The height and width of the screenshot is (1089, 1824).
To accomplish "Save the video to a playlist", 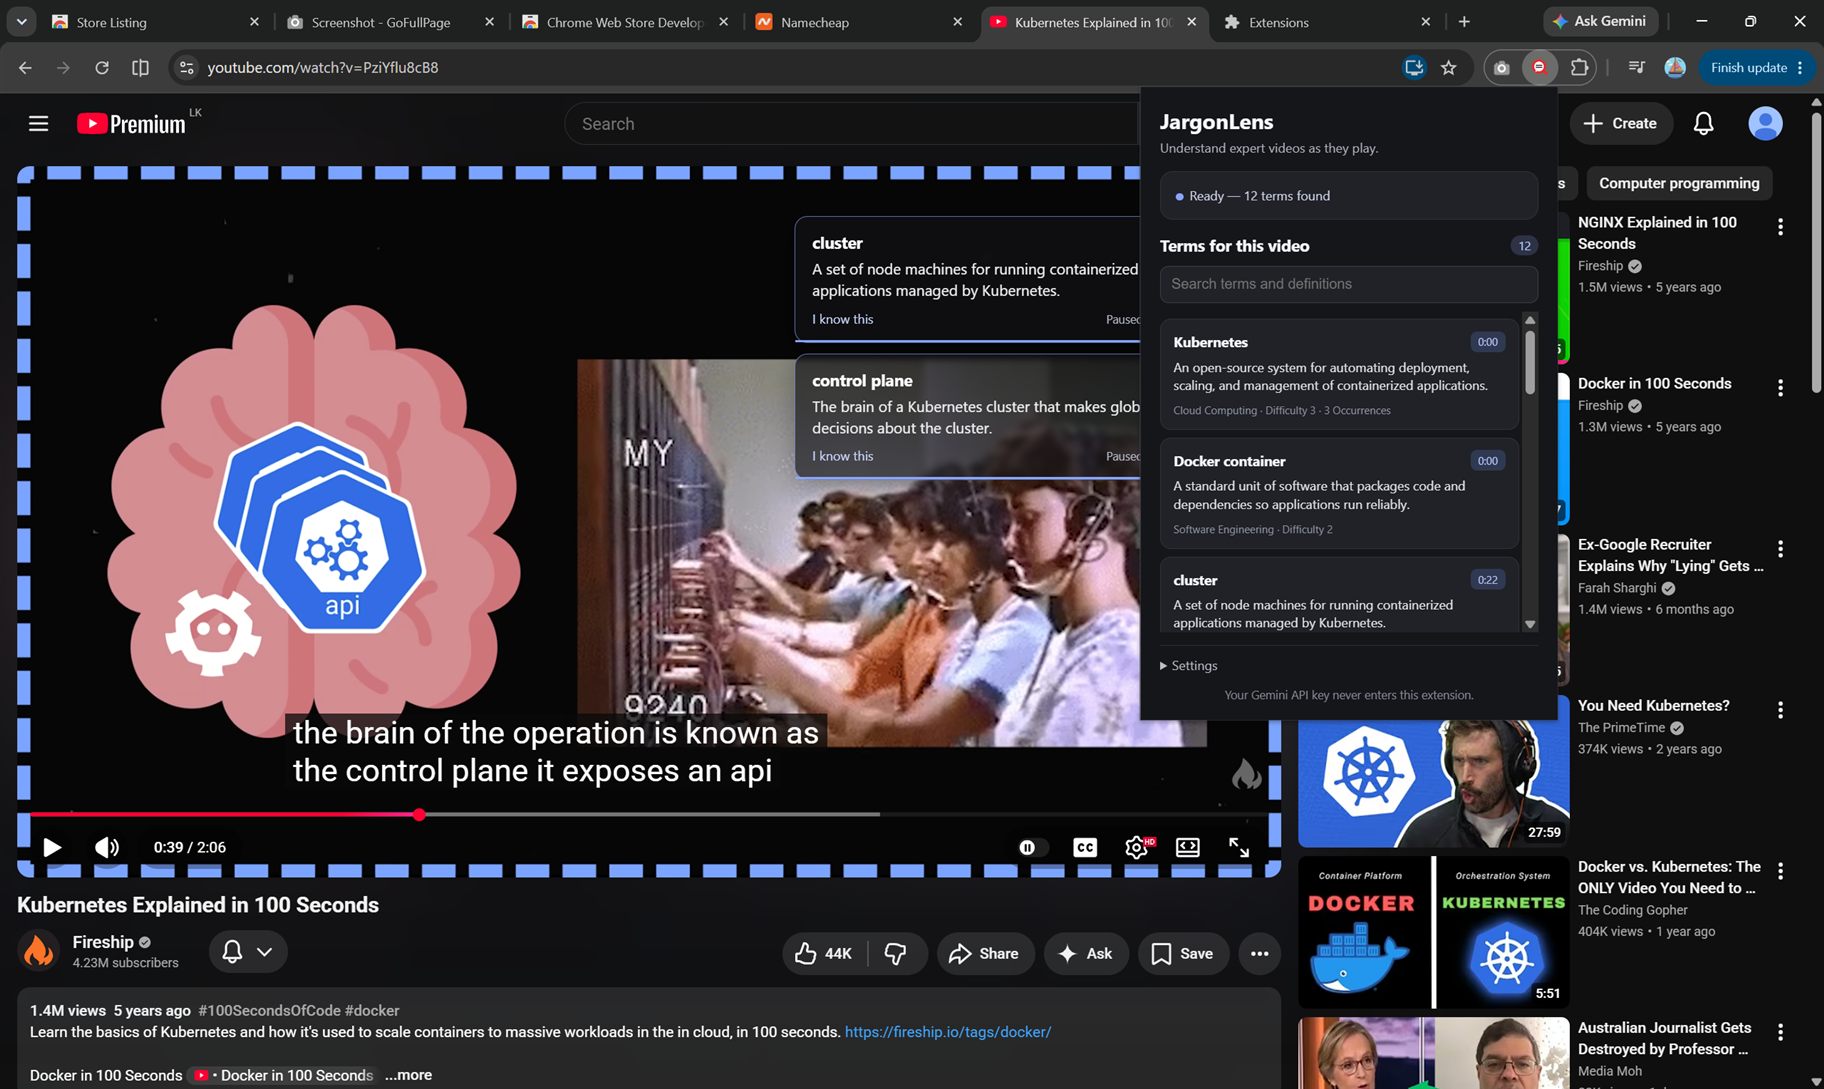I will point(1183,953).
